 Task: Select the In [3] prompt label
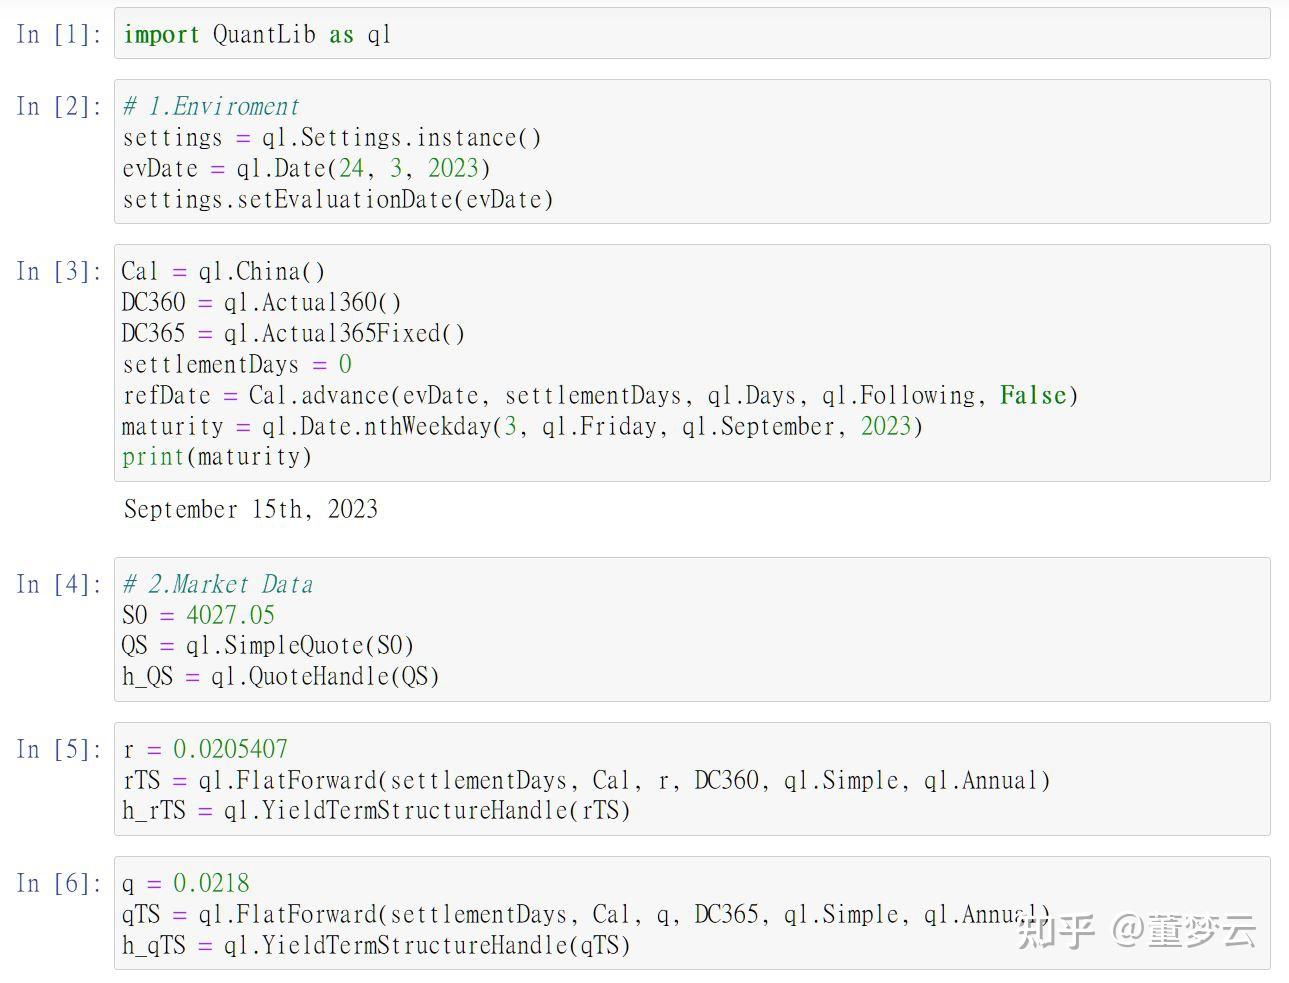(x=59, y=271)
